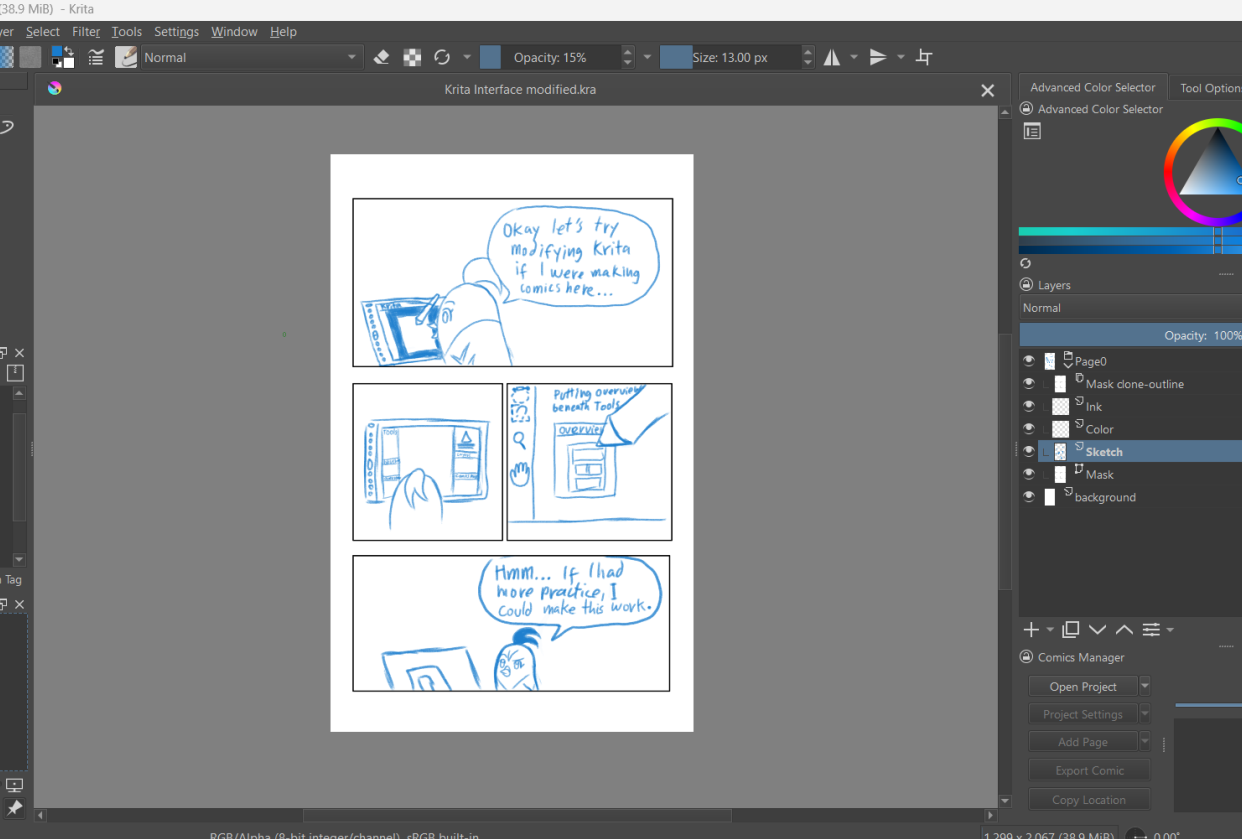Open the Filter menu
The height and width of the screenshot is (839, 1242).
[86, 32]
